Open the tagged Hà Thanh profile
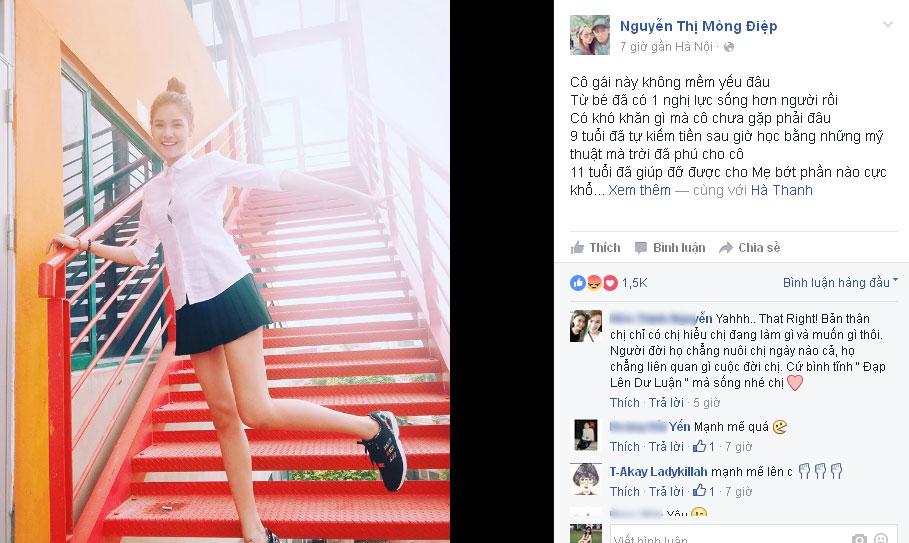909x543 pixels. click(x=781, y=190)
